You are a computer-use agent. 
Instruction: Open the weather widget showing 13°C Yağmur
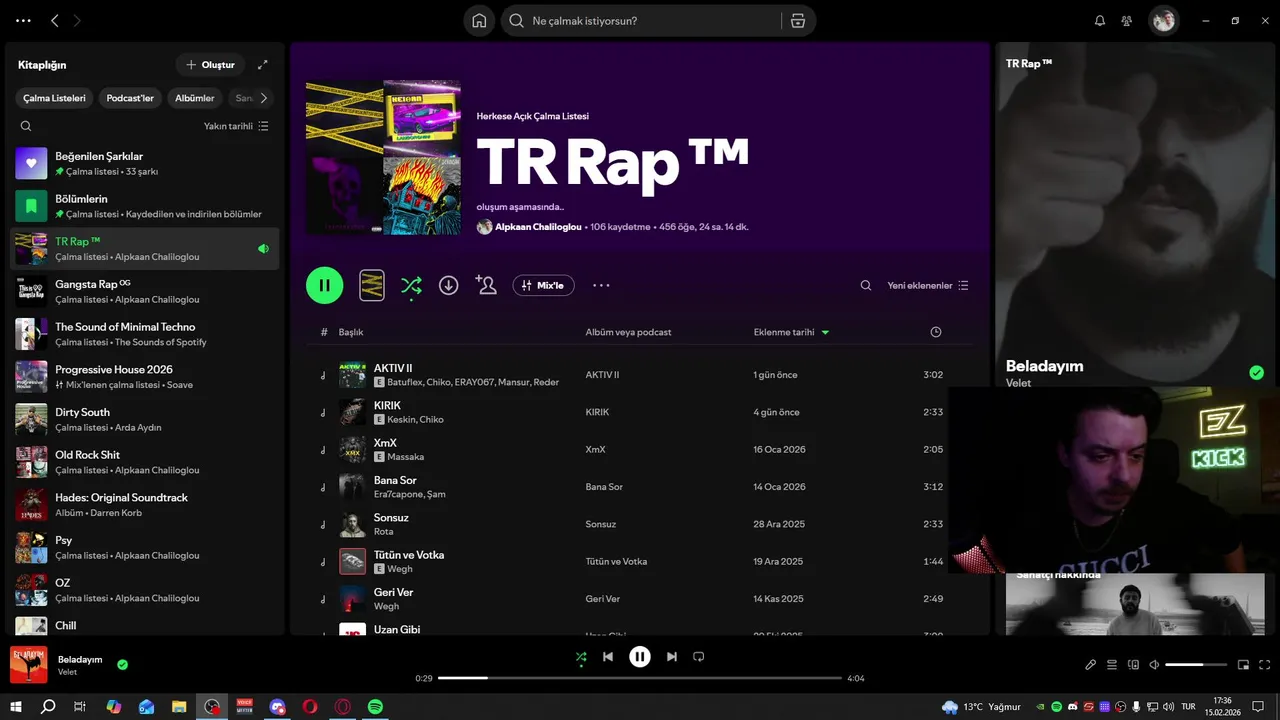click(x=981, y=707)
